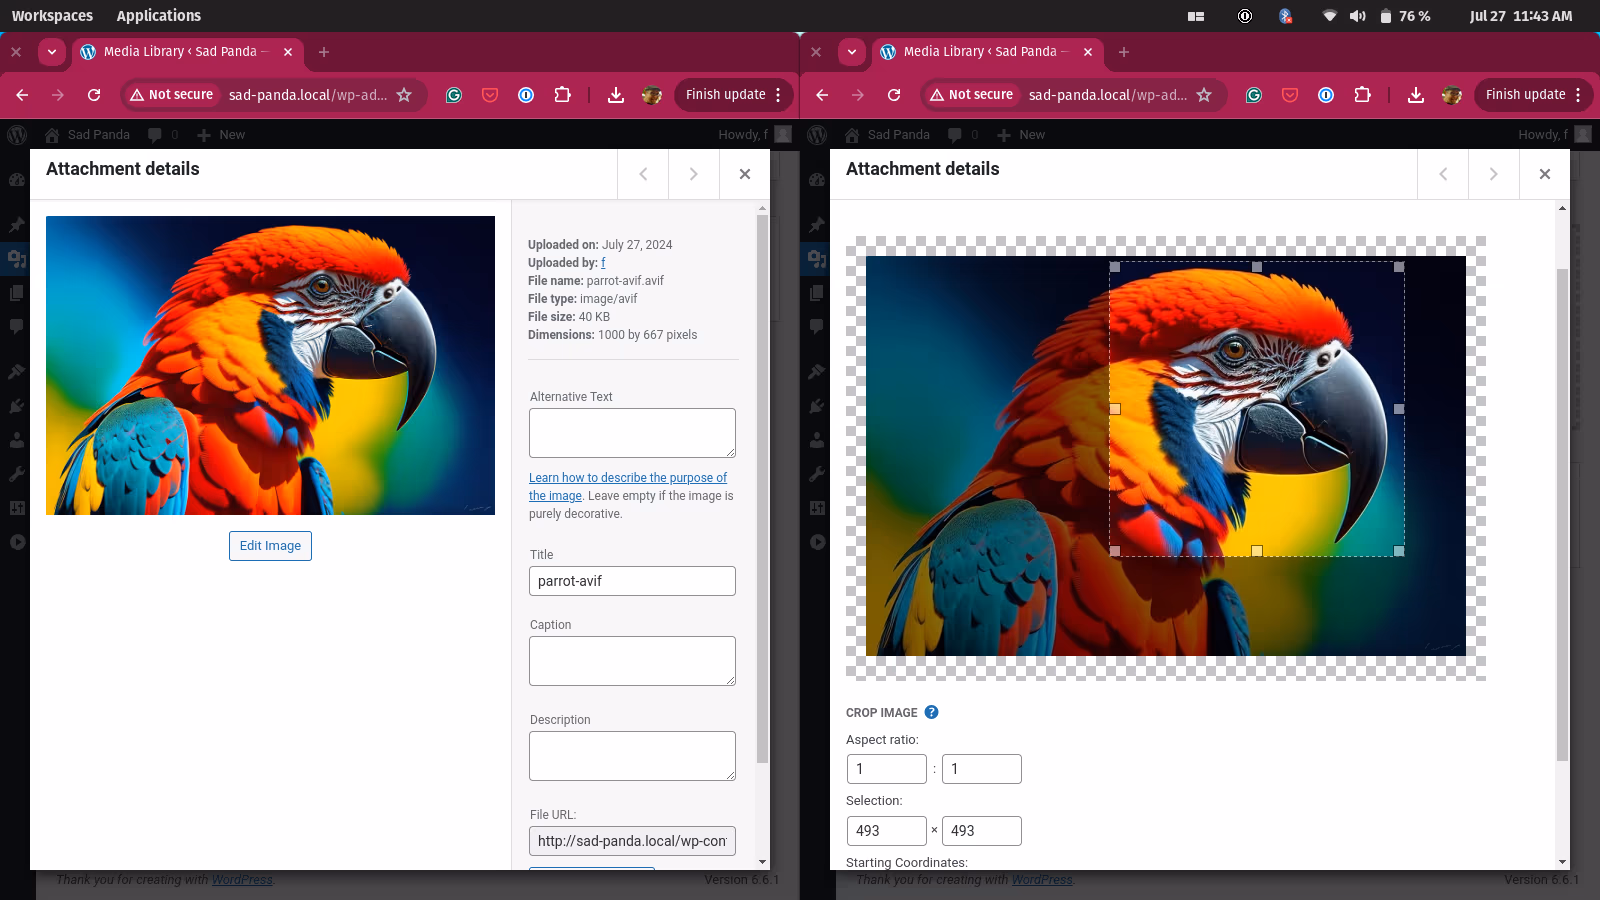This screenshot has height=900, width=1600.
Task: Bookmark this page in right browser window
Action: coord(1204,95)
